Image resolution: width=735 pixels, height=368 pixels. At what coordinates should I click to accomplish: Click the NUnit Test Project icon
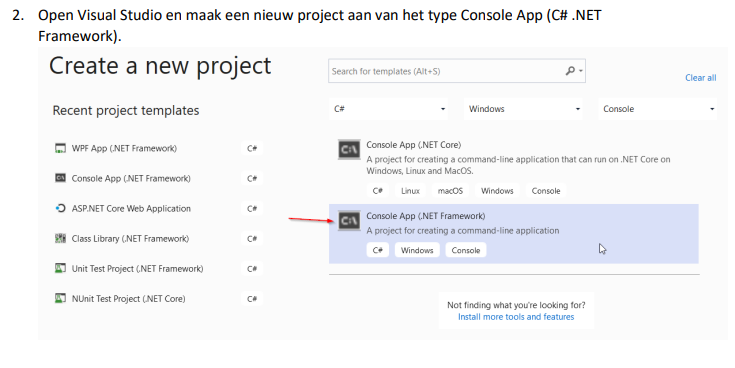pos(60,298)
